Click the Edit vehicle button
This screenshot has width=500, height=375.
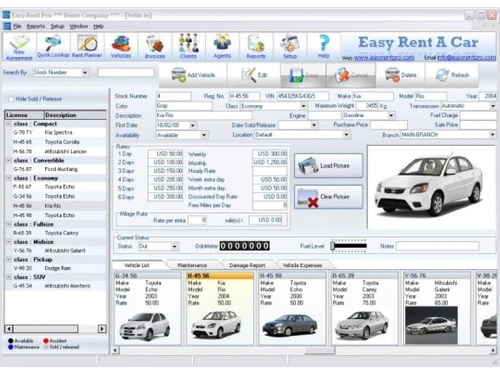(x=254, y=75)
